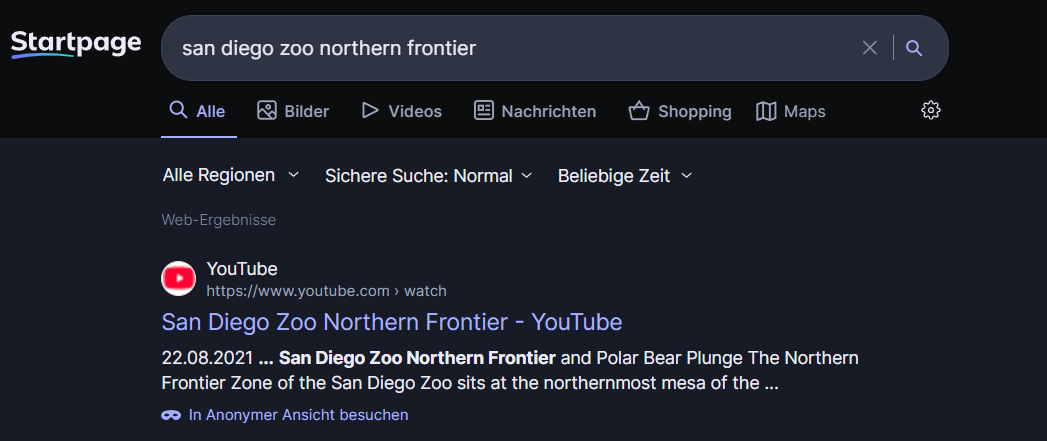Click the Maps map icon
The width and height of the screenshot is (1047, 441).
pyautogui.click(x=766, y=111)
